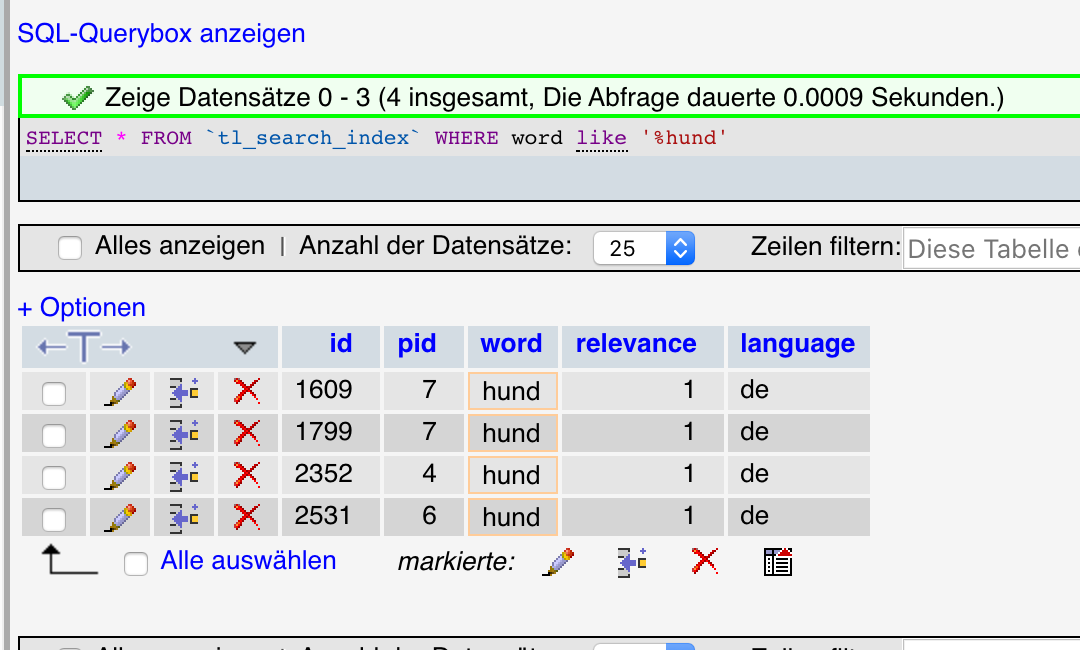Open SQL-Querybox anzeigen
The height and width of the screenshot is (650, 1080).
coord(159,33)
